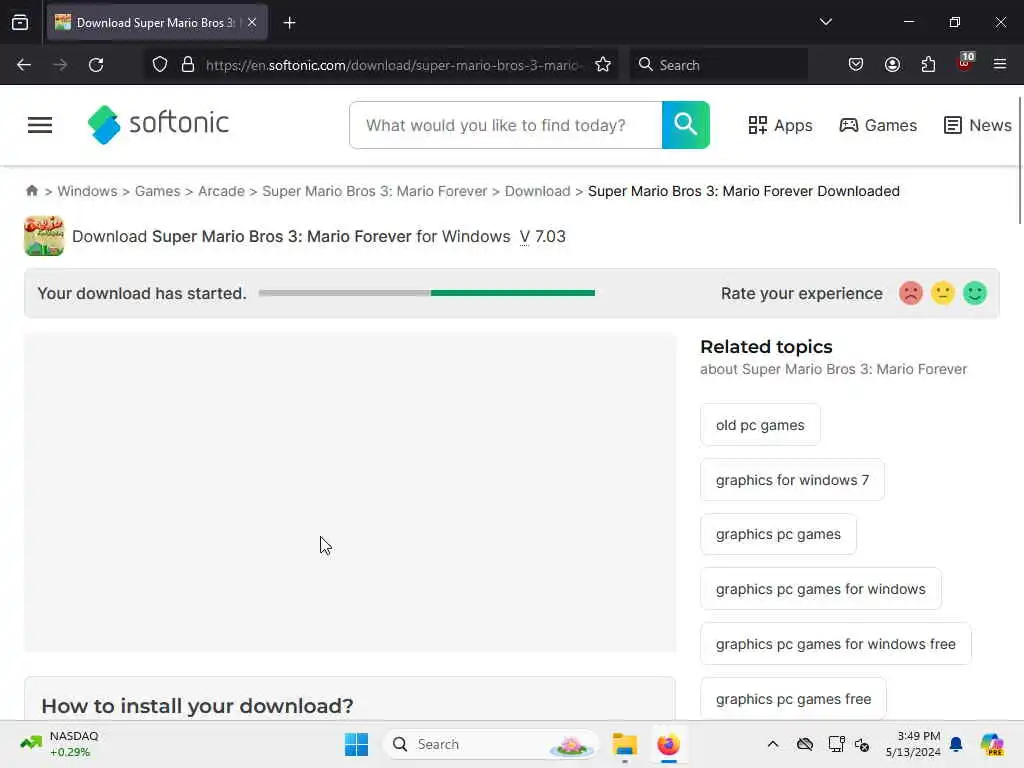This screenshot has width=1024, height=768.
Task: Submit search with magnifier button
Action: [x=686, y=125]
